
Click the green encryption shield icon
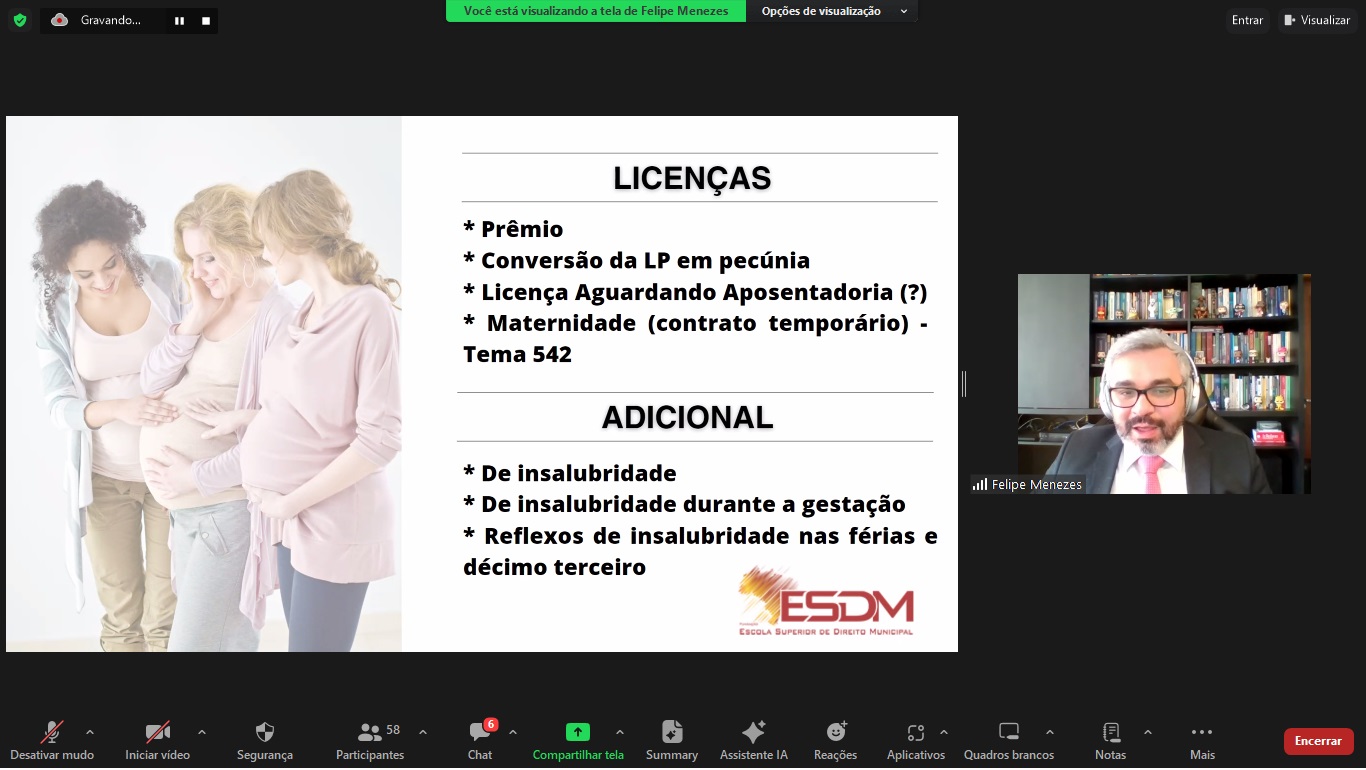coord(20,20)
